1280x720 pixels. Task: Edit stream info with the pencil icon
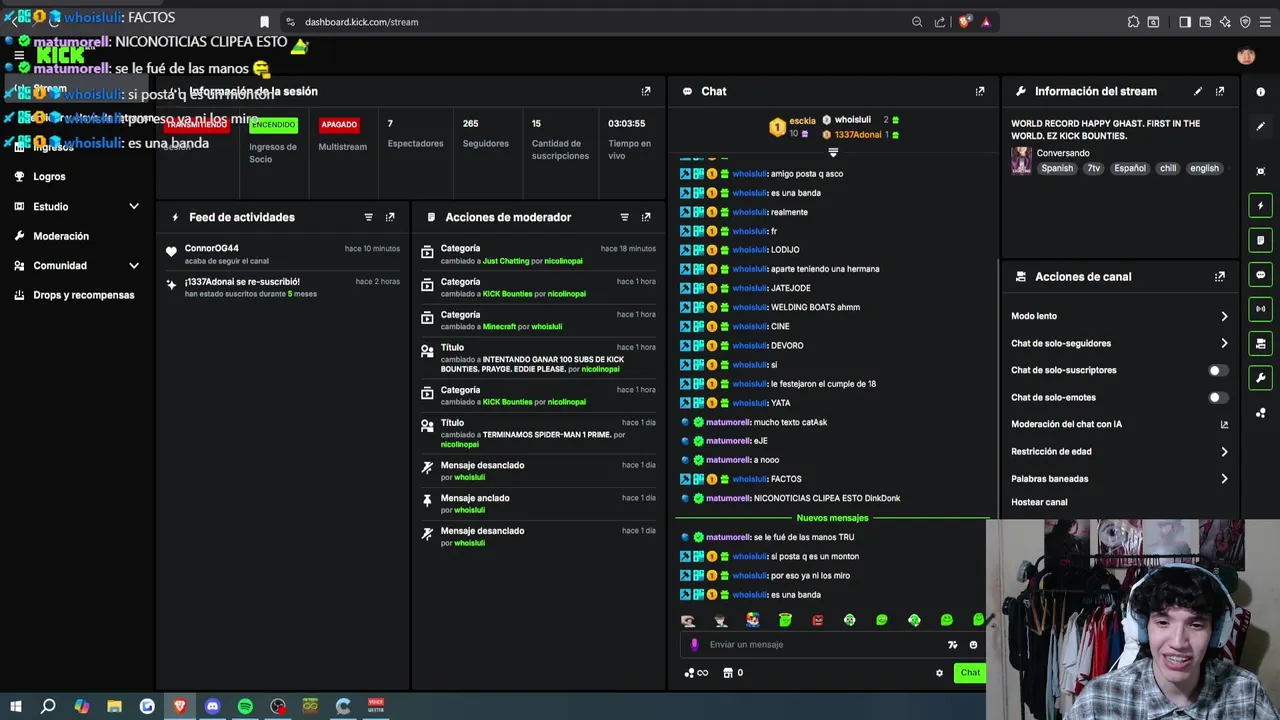pos(1198,91)
